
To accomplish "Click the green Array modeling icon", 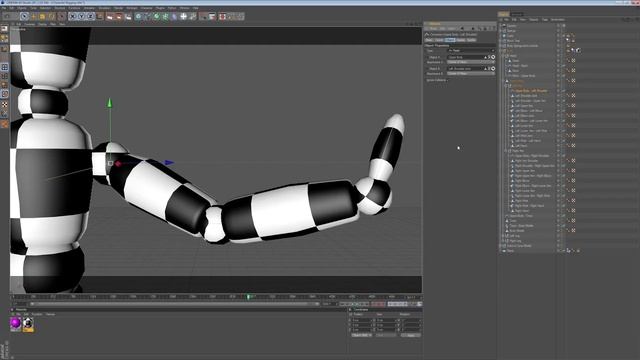I will [165, 16].
